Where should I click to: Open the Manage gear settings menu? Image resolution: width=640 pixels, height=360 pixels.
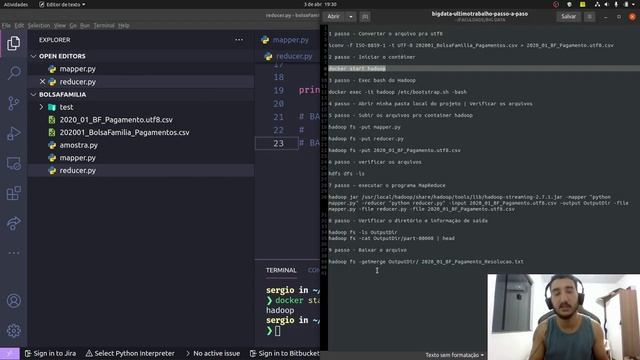13,330
